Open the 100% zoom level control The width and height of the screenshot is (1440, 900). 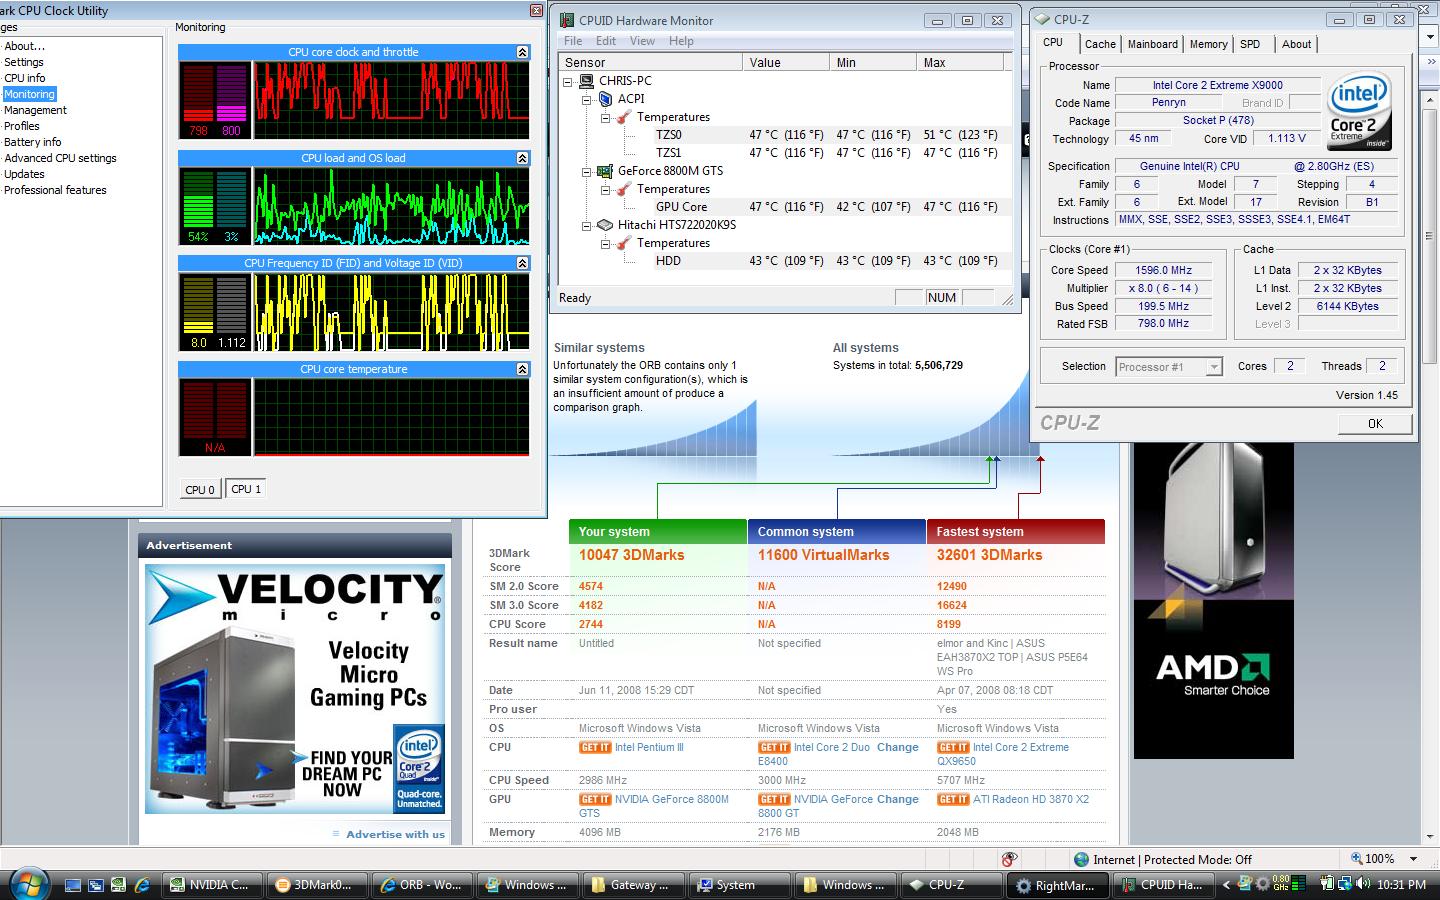coord(1385,859)
